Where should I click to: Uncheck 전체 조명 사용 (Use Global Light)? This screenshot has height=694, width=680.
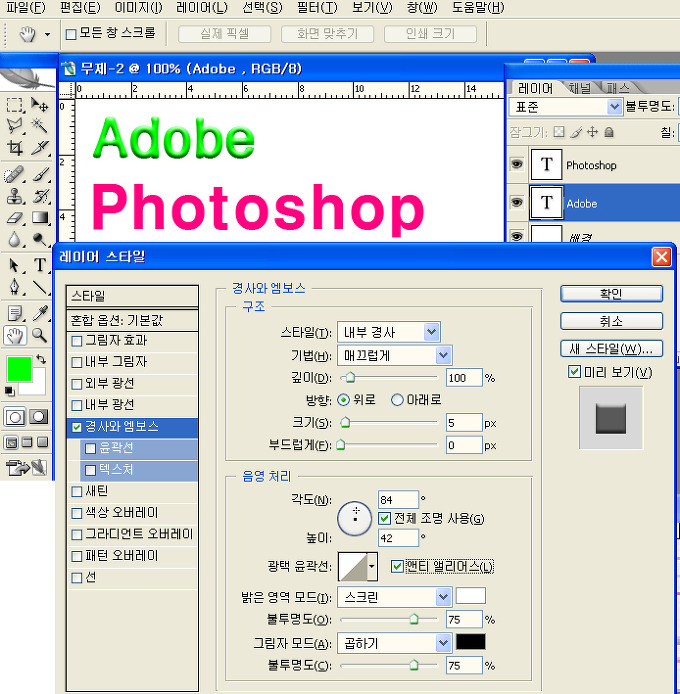(x=384, y=518)
